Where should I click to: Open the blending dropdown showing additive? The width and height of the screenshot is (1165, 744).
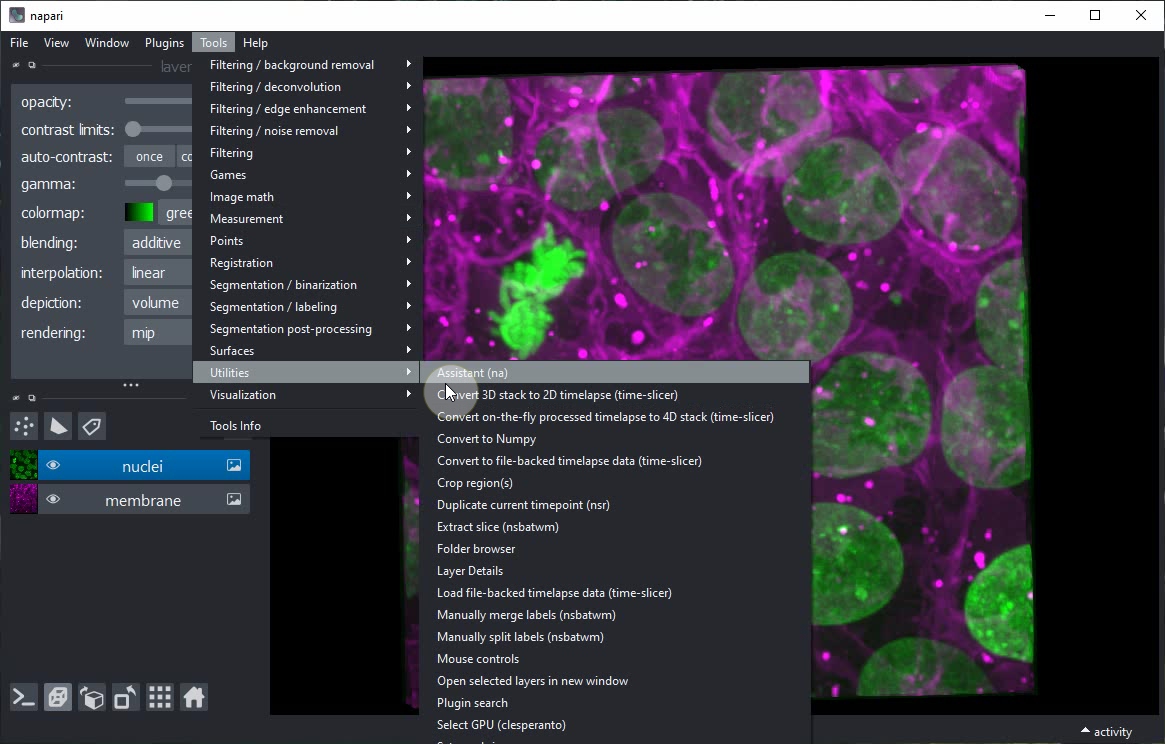point(158,243)
